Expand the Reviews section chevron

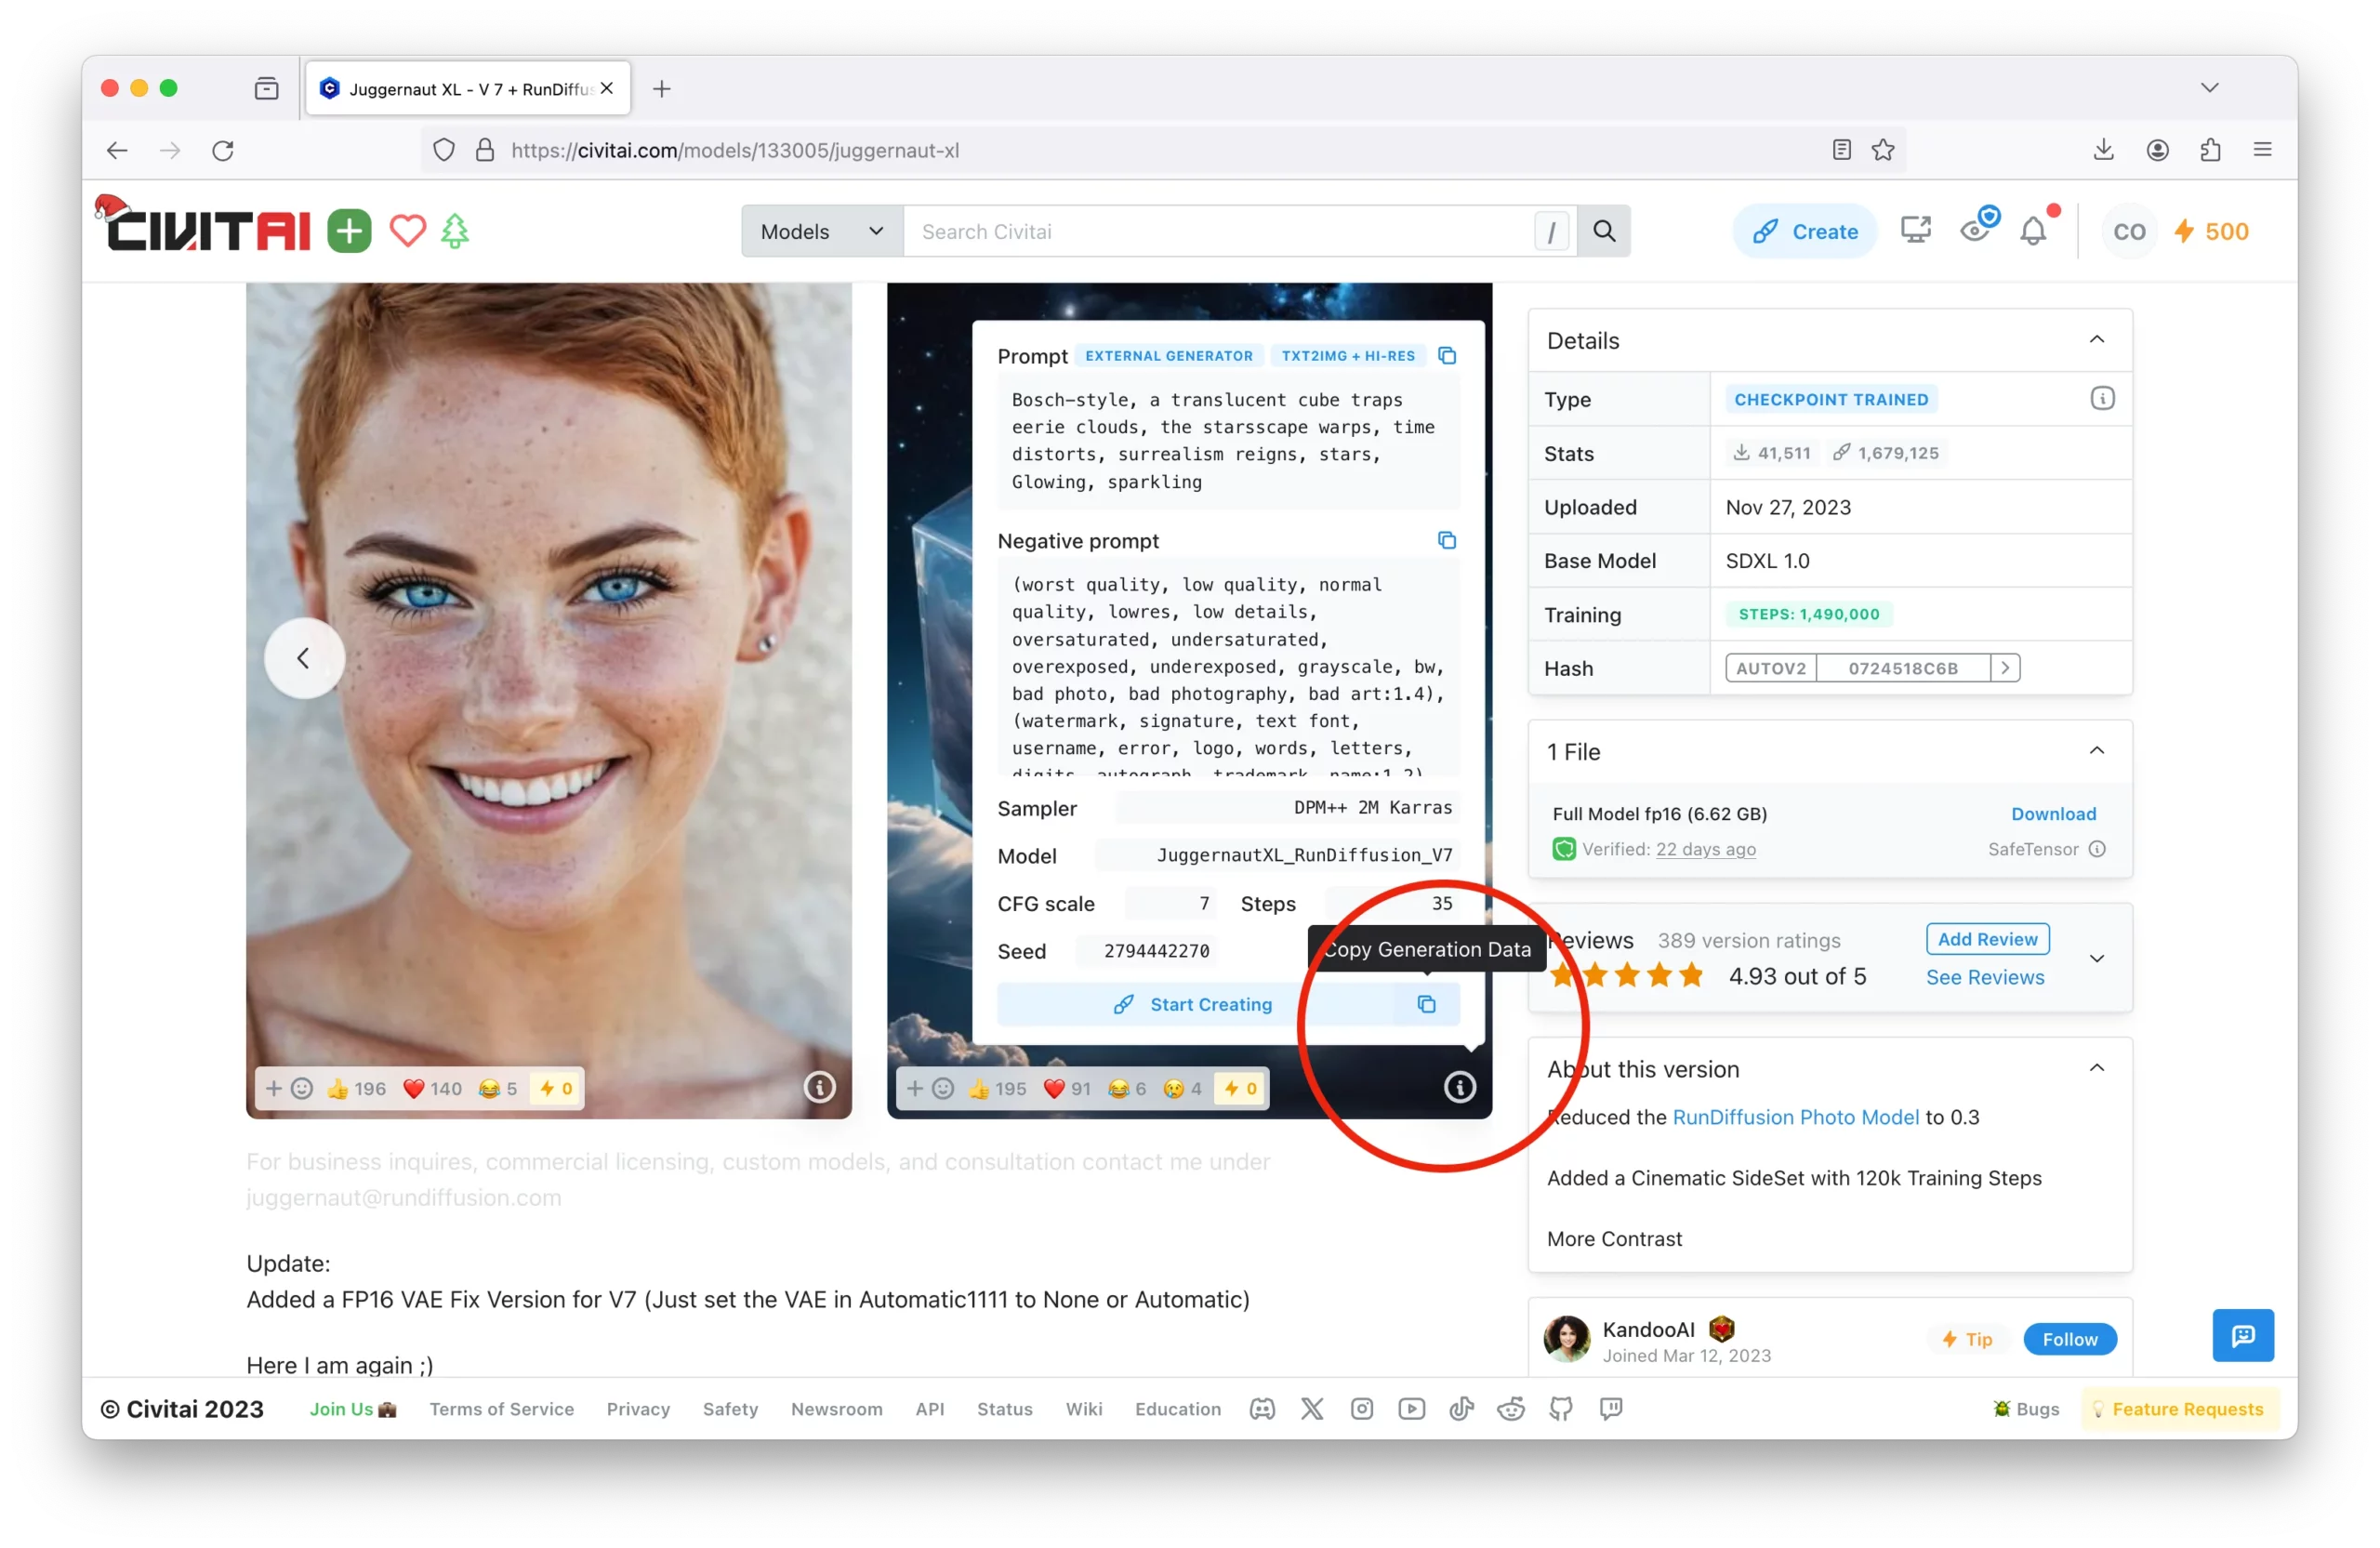tap(2096, 959)
